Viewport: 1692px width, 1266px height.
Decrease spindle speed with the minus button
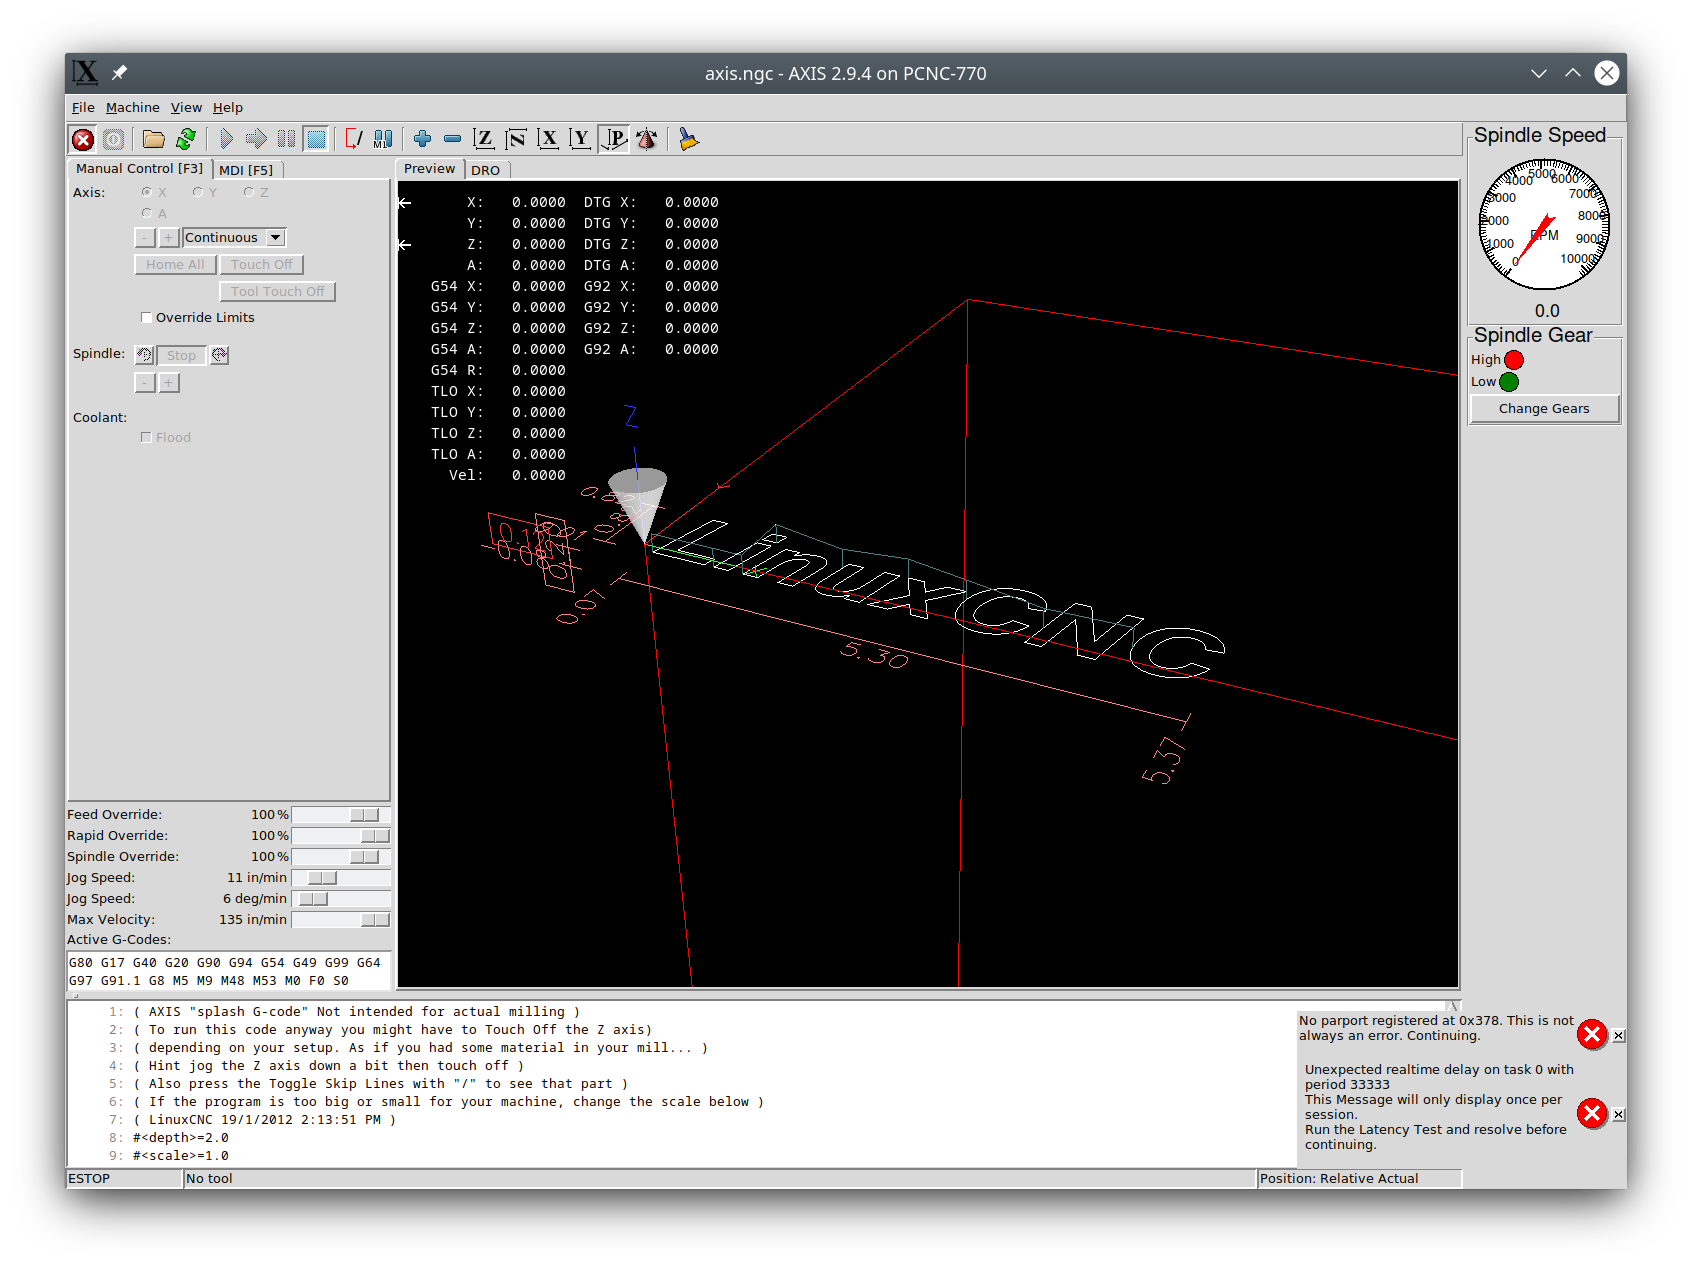[145, 383]
